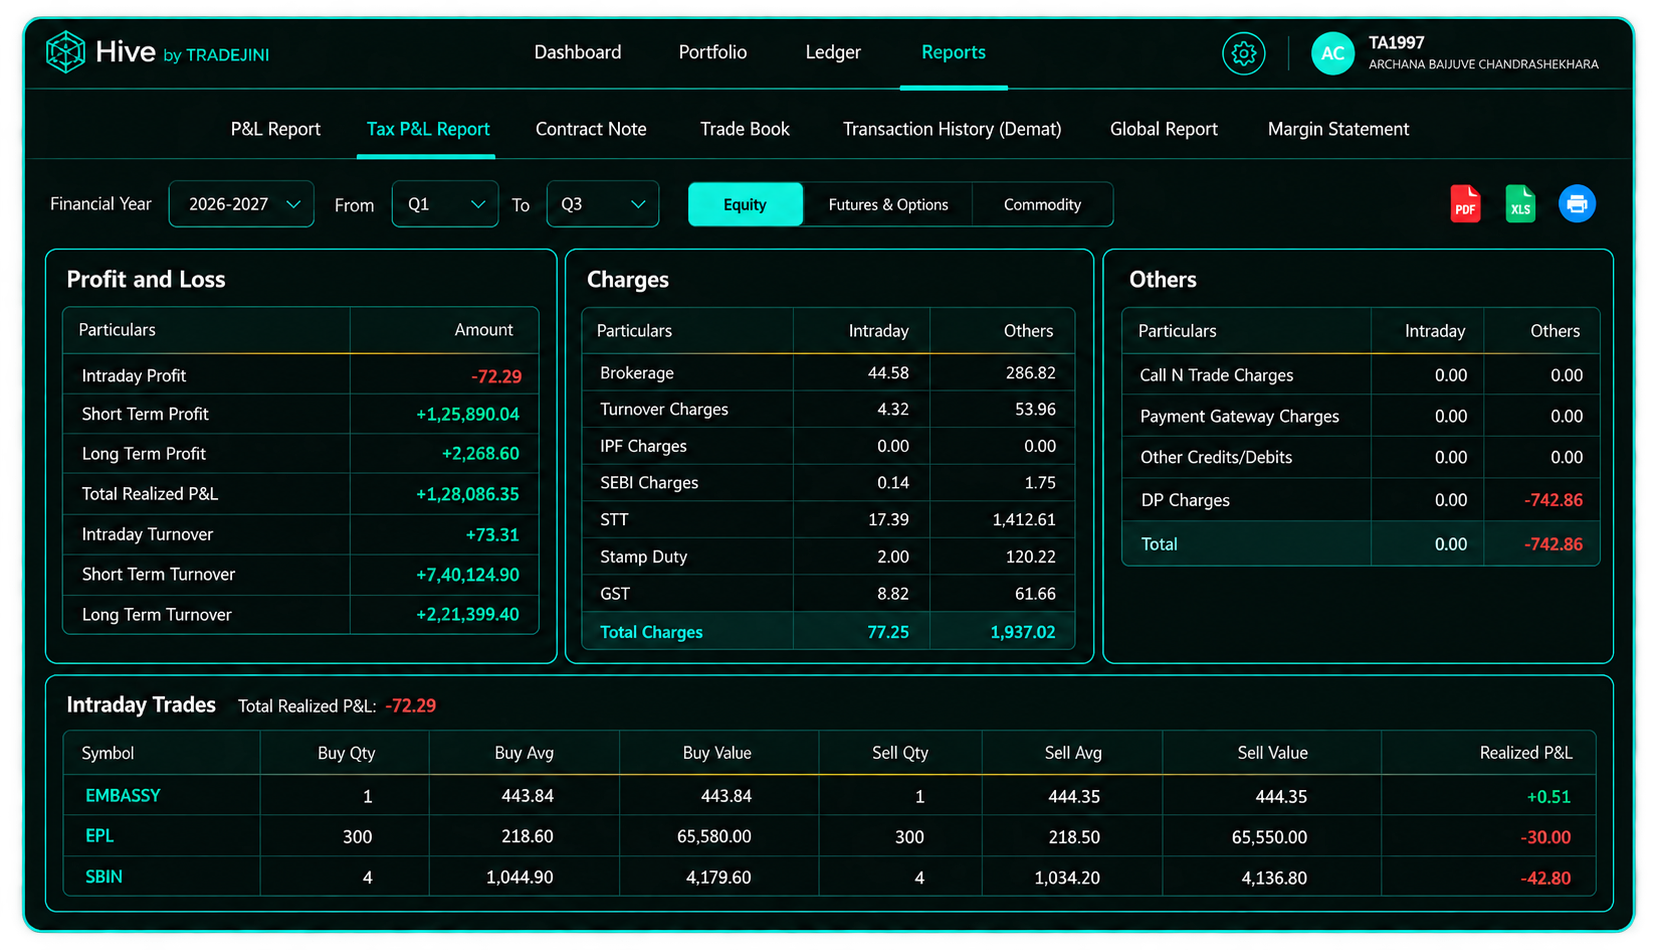Click EPL buy value 65,580.00
Viewport: 1656px width, 950px height.
point(714,836)
